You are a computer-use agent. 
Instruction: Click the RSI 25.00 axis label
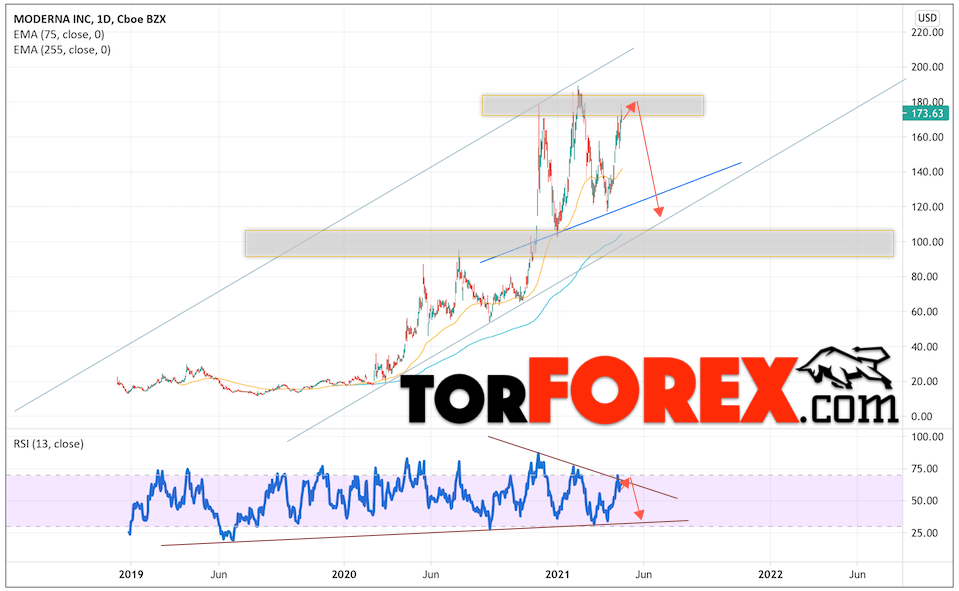tap(924, 533)
